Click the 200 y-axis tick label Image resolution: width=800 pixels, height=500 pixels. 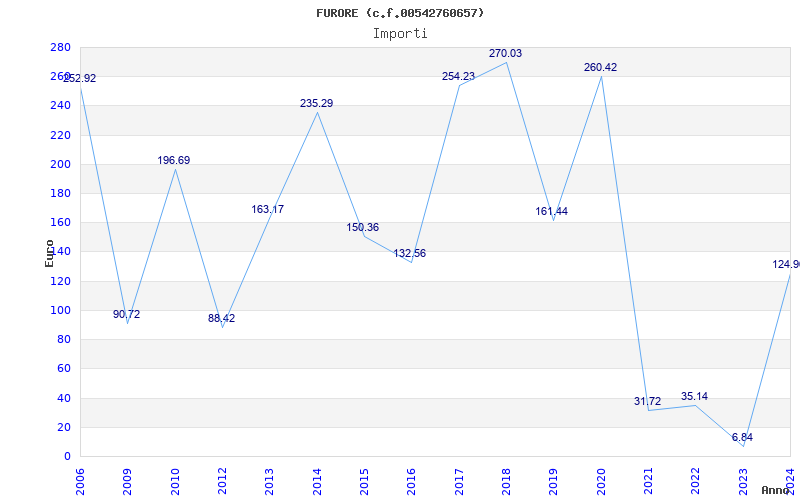tap(60, 164)
